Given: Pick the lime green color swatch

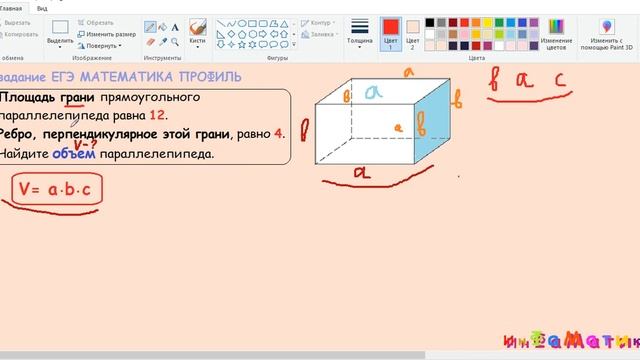Looking at the screenshot, I should 499,34.
